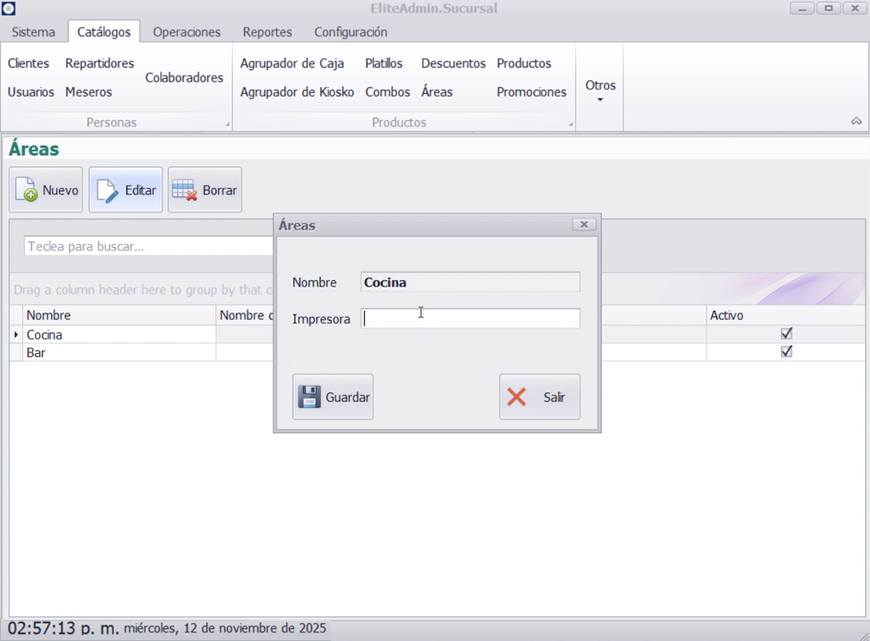Close the Áreas dialog with X
Image resolution: width=870 pixels, height=641 pixels.
click(x=584, y=225)
